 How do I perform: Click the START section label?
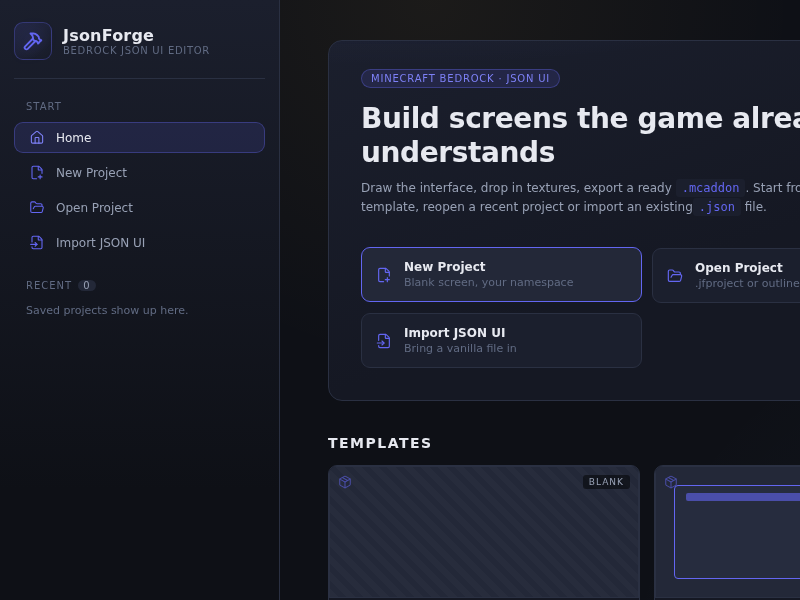(x=43, y=106)
